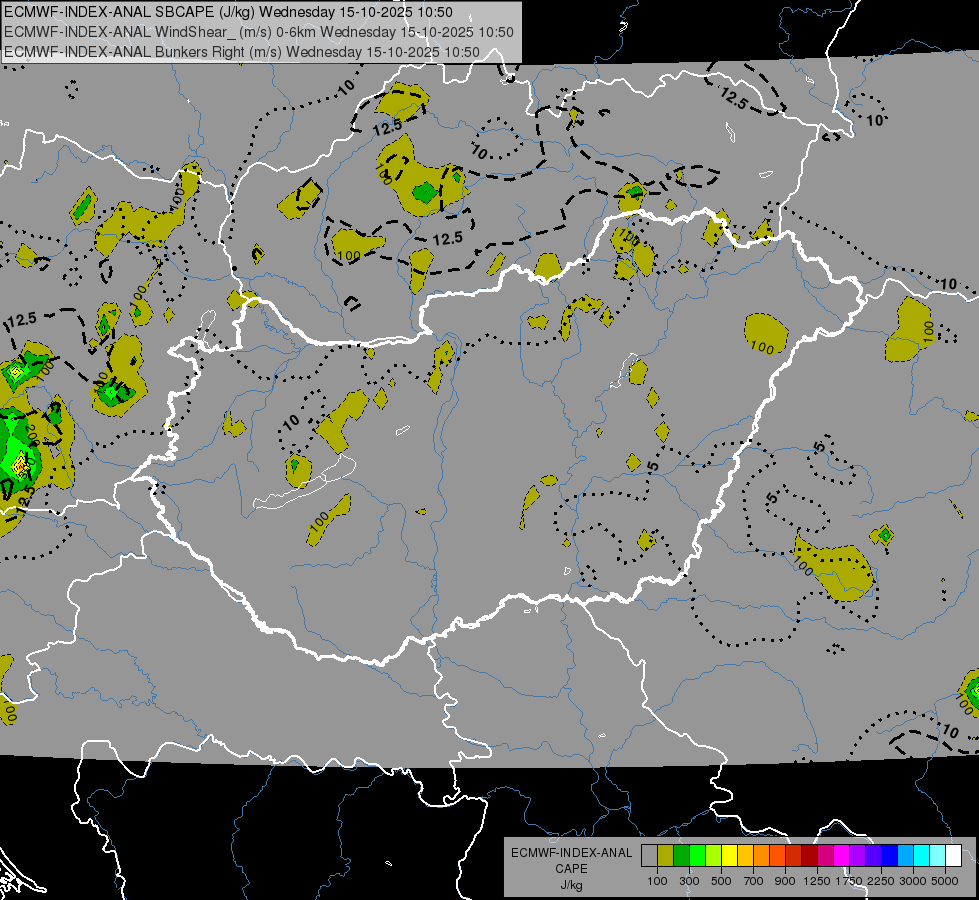Click the SBCAPE title line
This screenshot has height=900, width=979.
pos(228,12)
